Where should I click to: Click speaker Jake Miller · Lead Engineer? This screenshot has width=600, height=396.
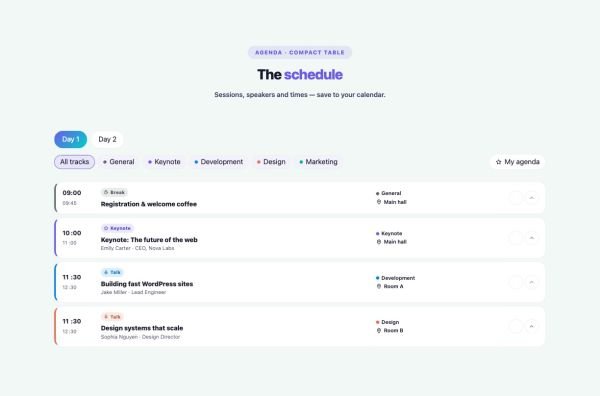point(133,292)
